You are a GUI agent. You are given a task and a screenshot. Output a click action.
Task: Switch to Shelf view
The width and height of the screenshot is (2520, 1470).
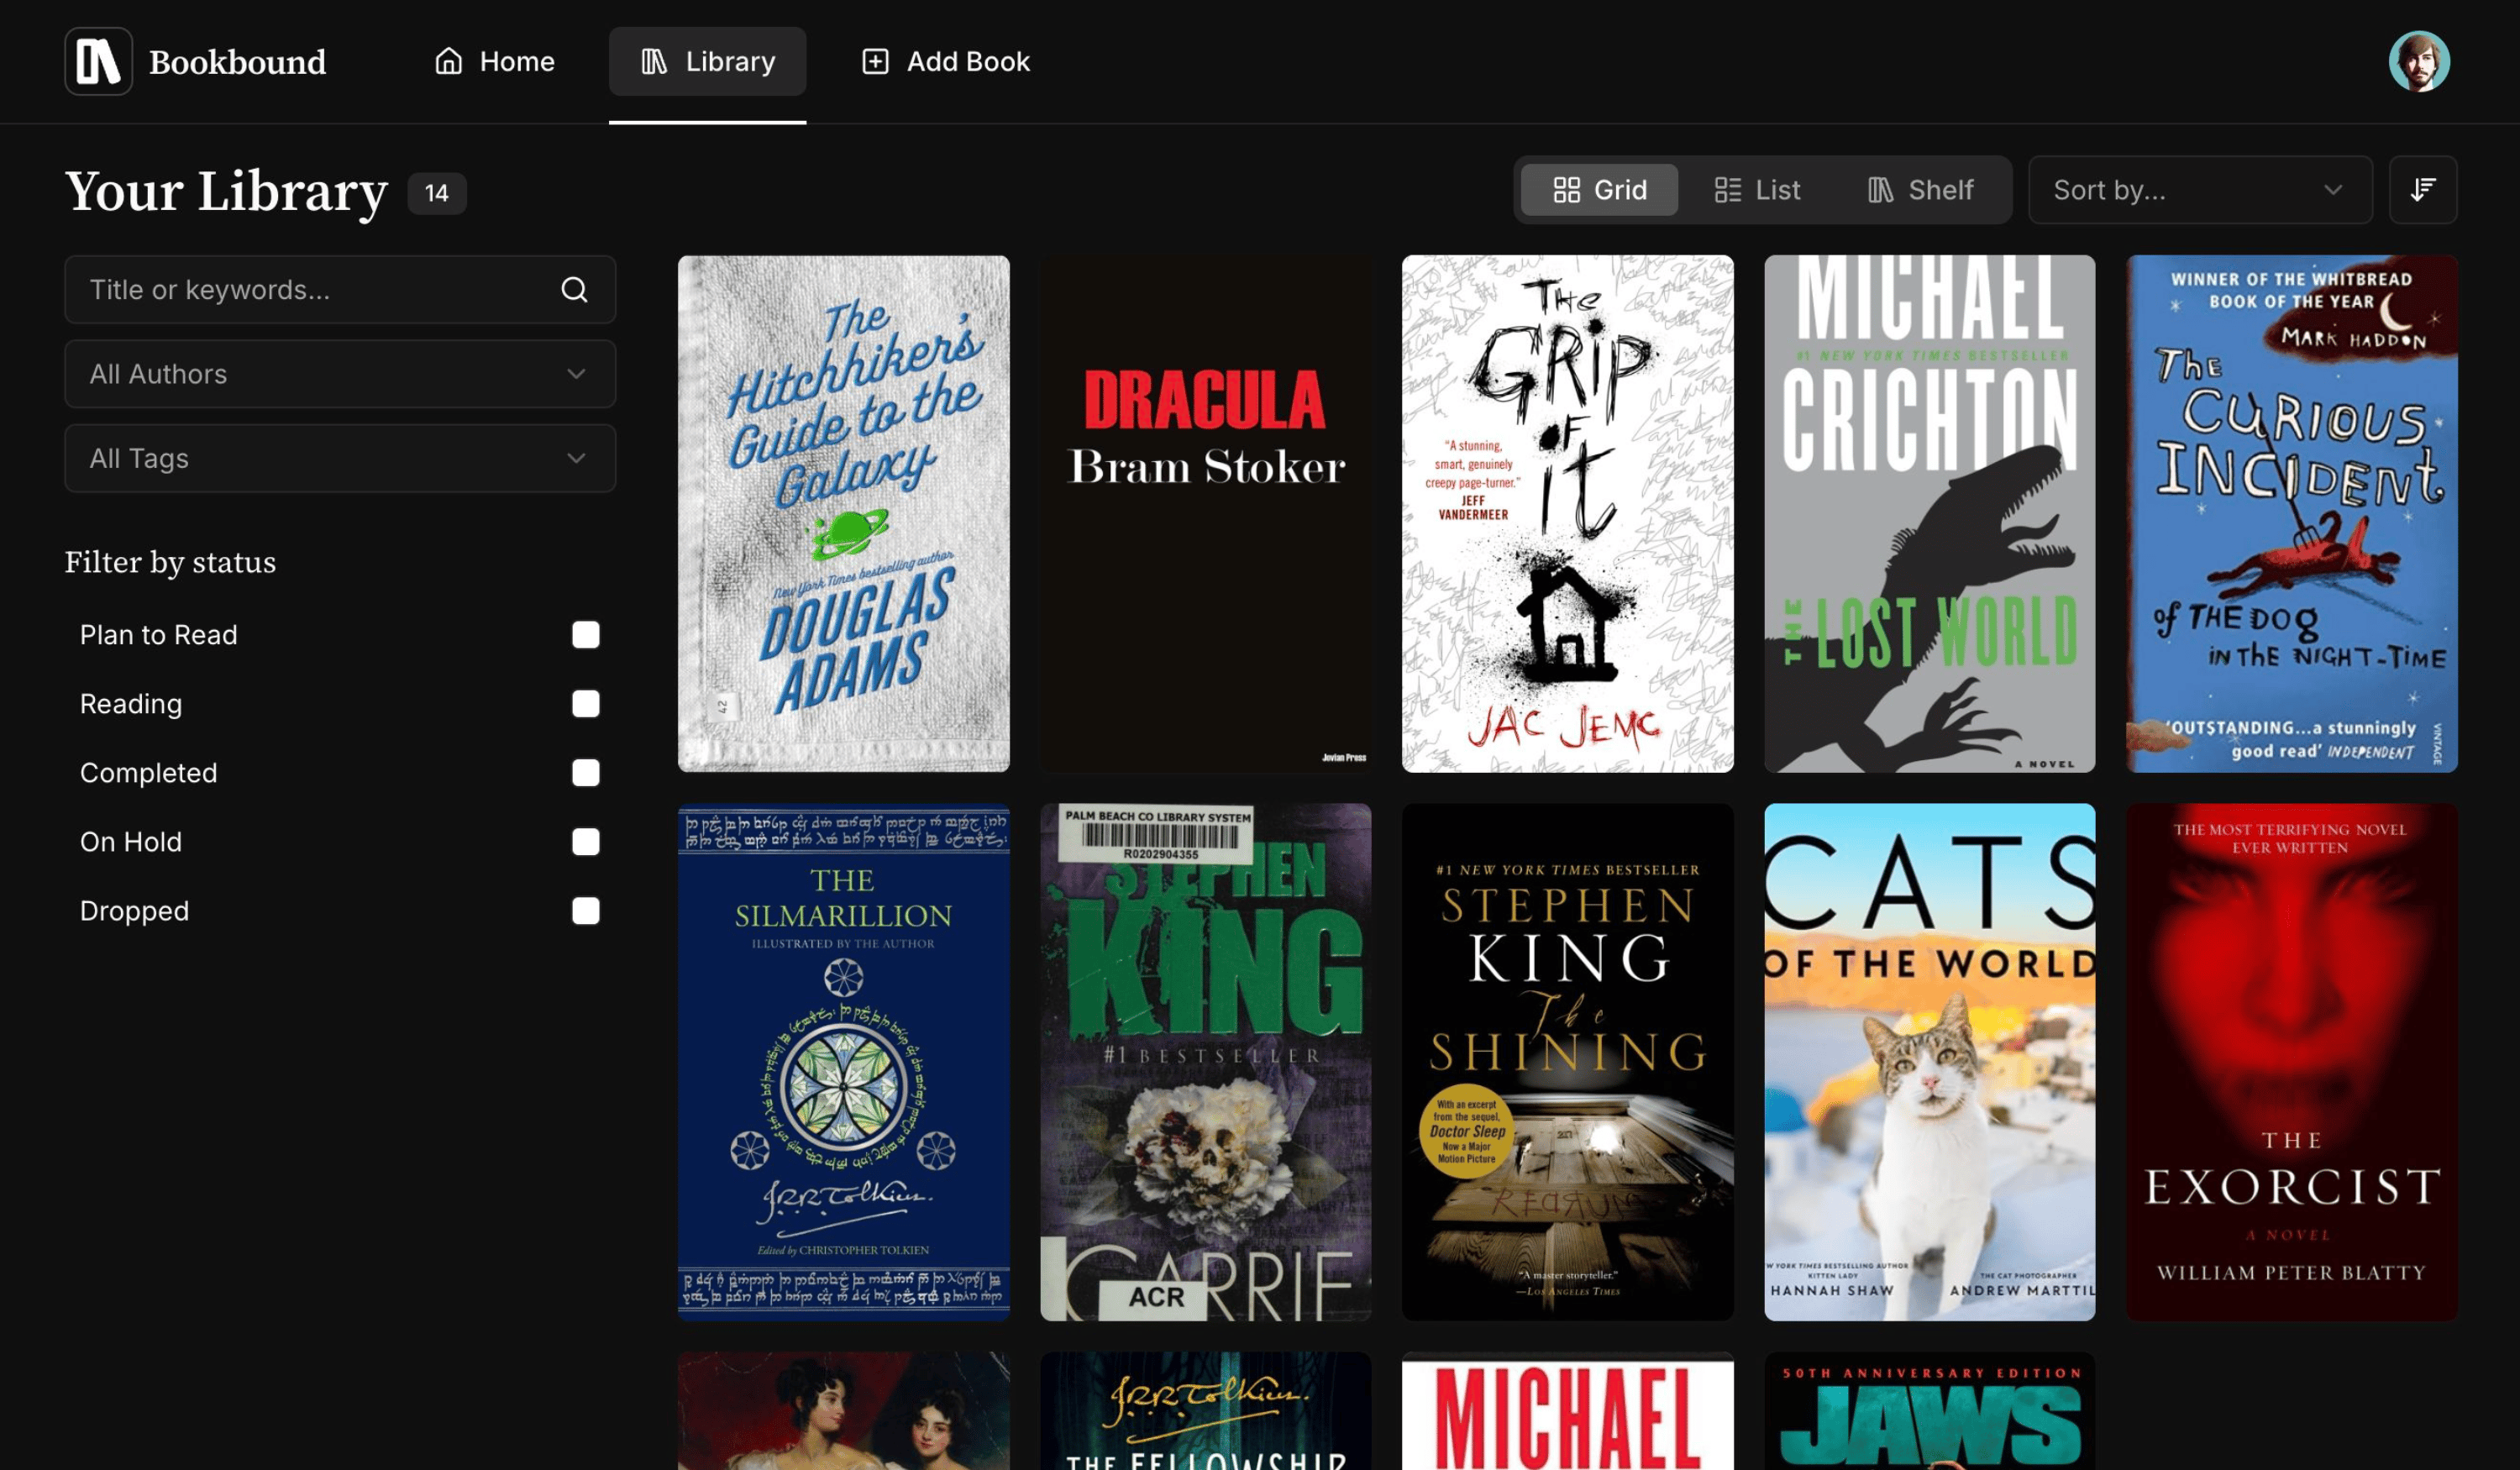point(1920,189)
